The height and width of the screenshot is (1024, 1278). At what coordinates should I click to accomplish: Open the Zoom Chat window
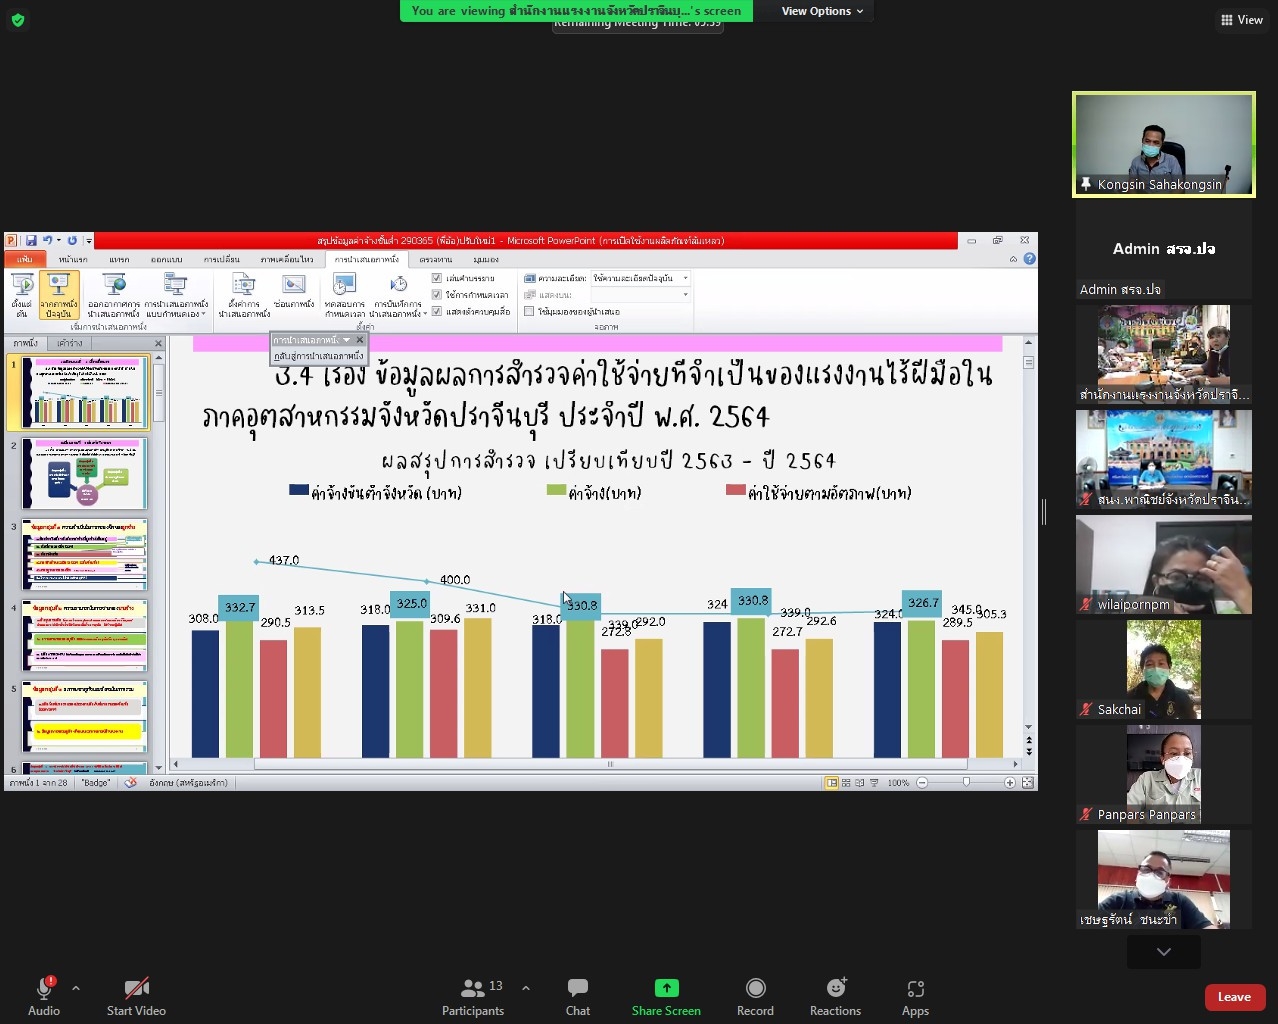(578, 996)
